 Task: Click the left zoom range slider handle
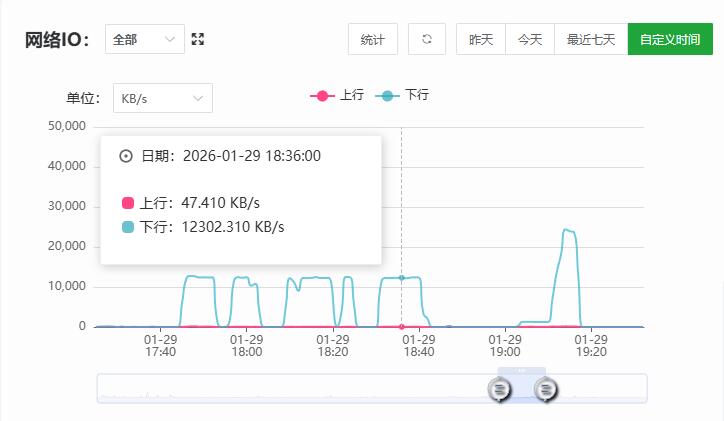[499, 390]
